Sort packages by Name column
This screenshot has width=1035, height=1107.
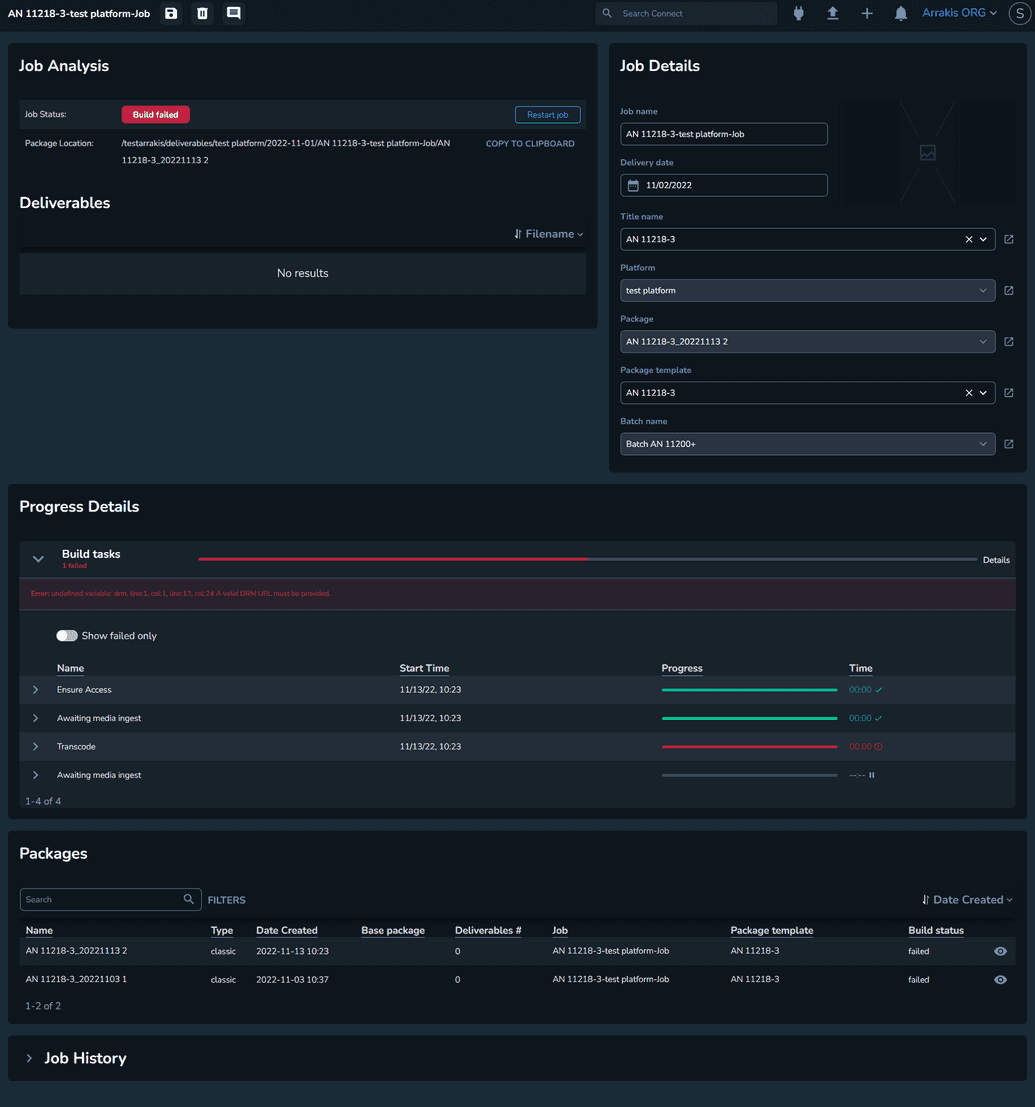(x=40, y=931)
